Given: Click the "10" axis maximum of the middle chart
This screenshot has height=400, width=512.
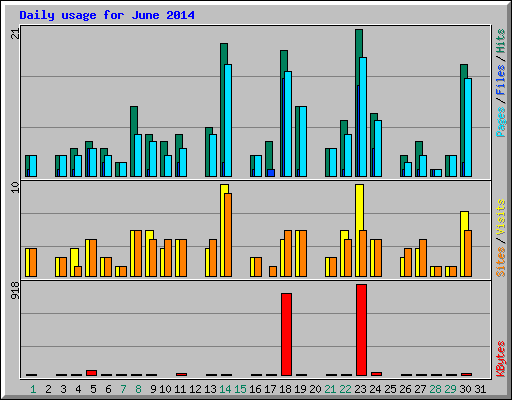Looking at the screenshot, I should click(15, 187).
